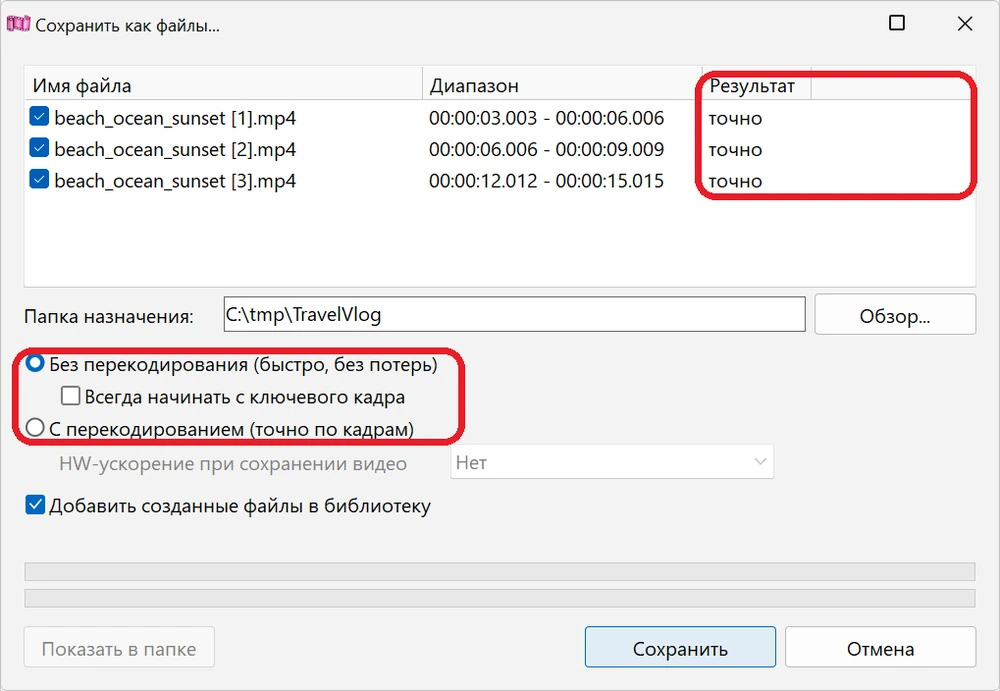Image resolution: width=1000 pixels, height=691 pixels.
Task: Click 'HW-ускорение при сохранении видео' label
Action: click(x=233, y=463)
